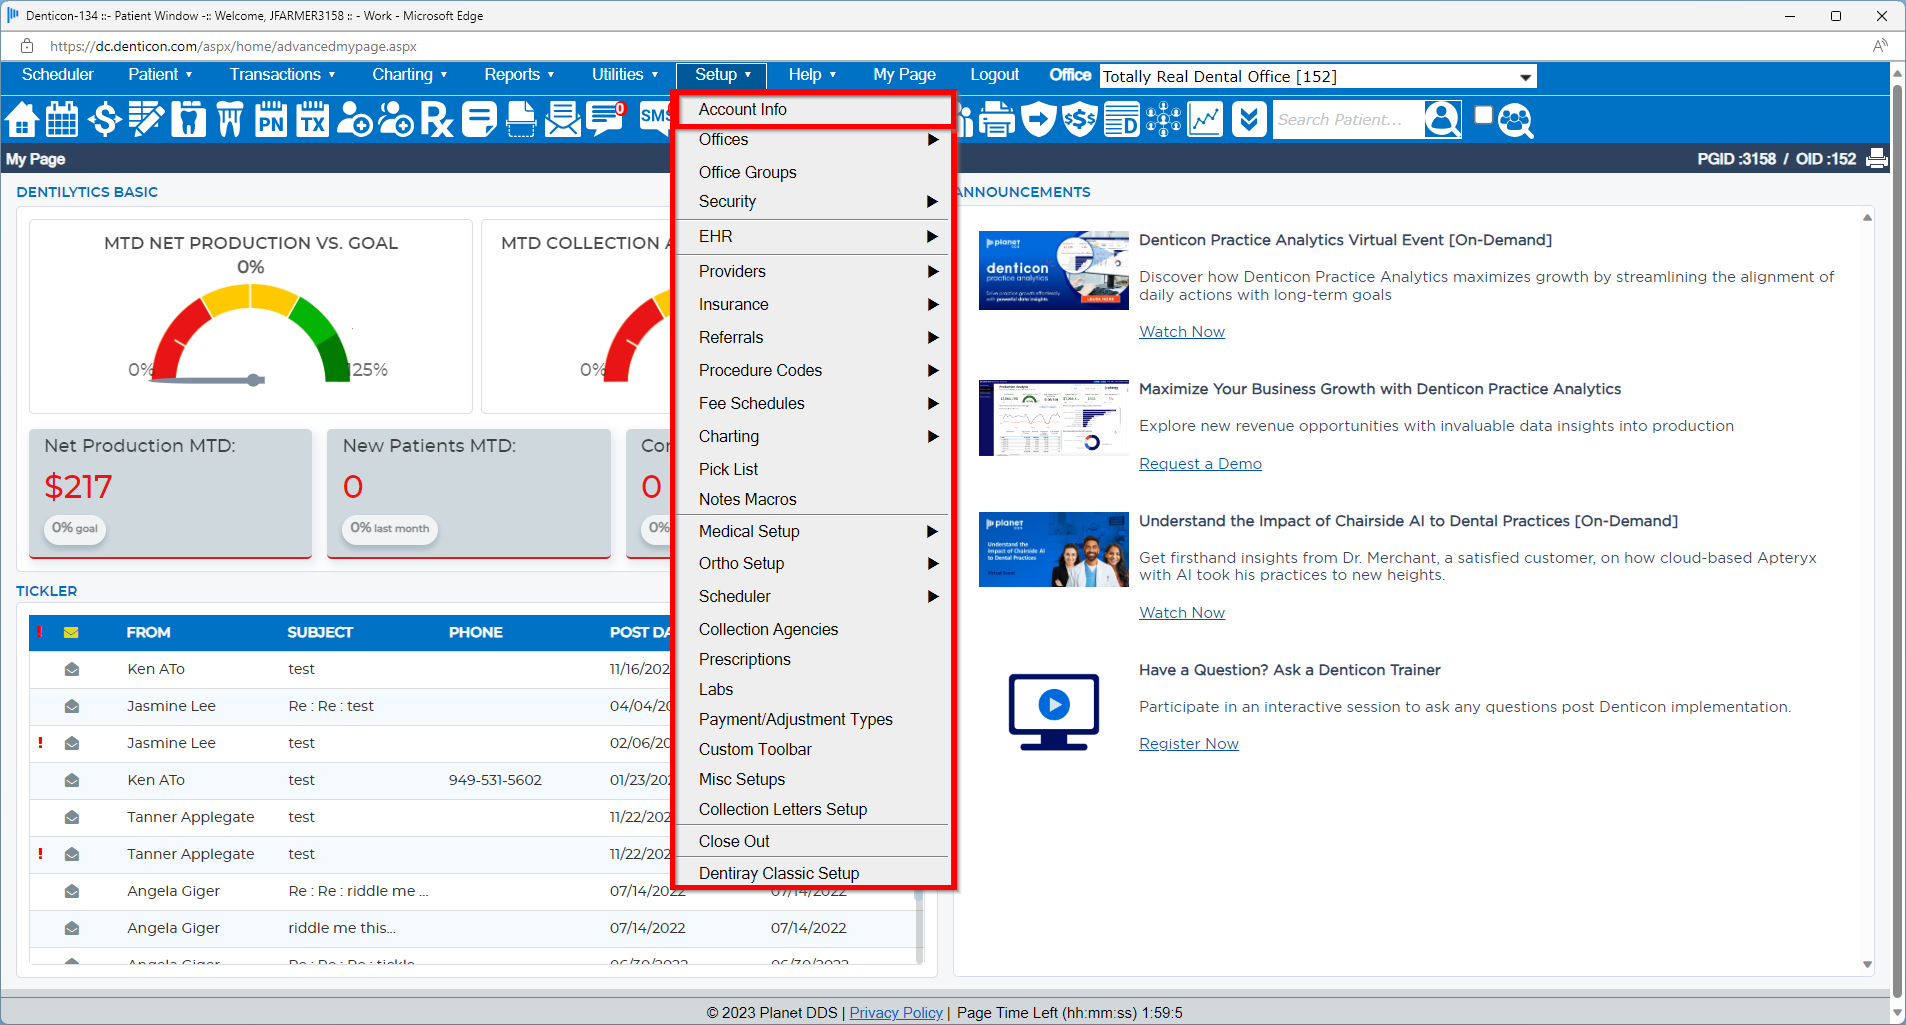Click the printer icon in the toolbar
The height and width of the screenshot is (1025, 1906).
click(996, 119)
